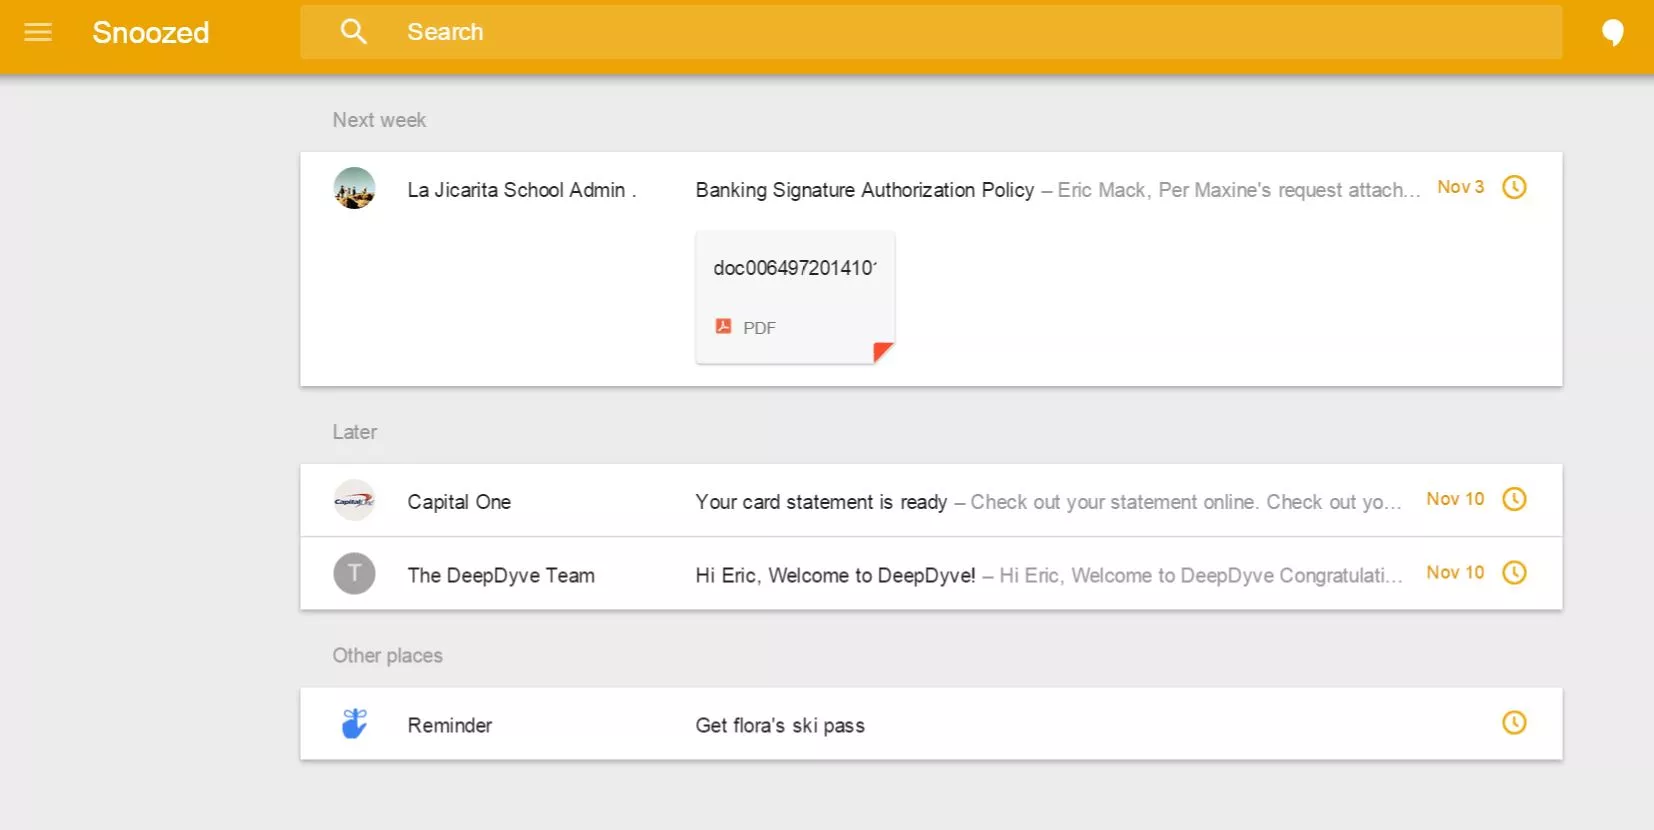Image resolution: width=1654 pixels, height=830 pixels.
Task: Open the doc006497201410 PDF attachment
Action: (795, 296)
